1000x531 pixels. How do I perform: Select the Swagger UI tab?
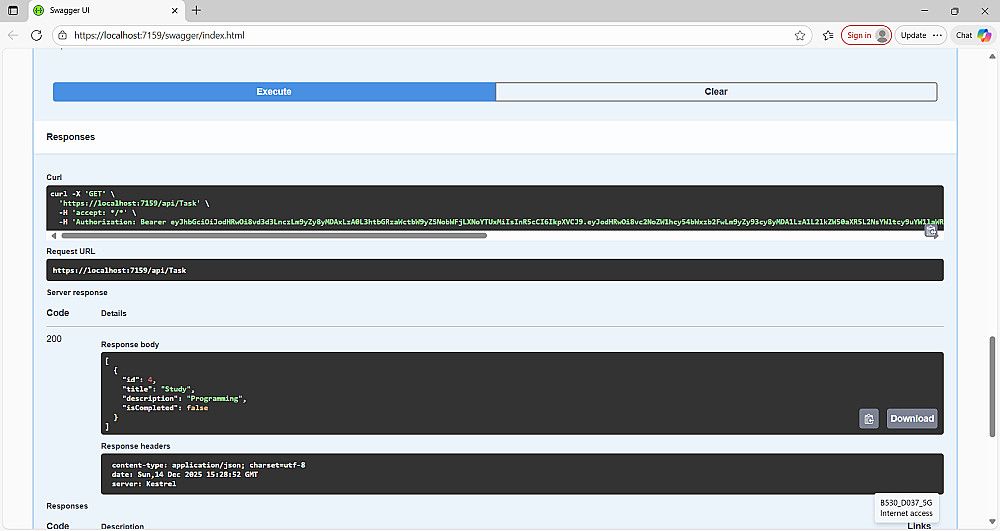(106, 11)
